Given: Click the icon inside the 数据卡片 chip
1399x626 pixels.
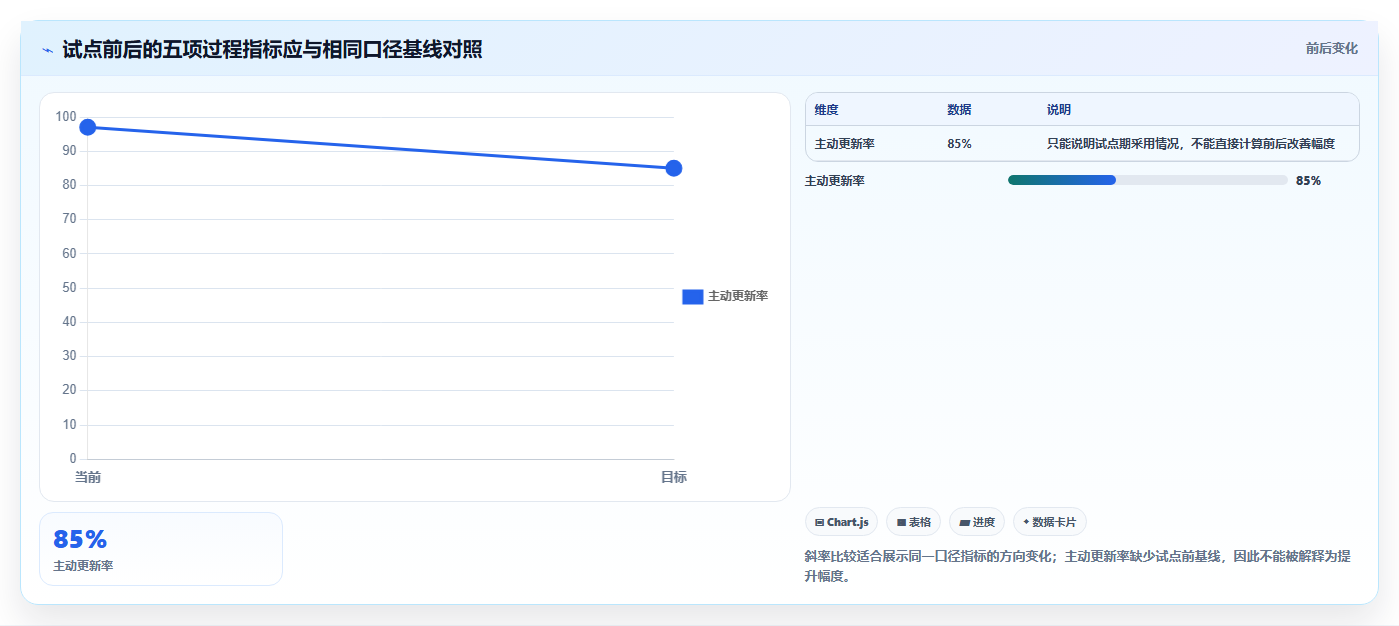Looking at the screenshot, I should 1026,522.
